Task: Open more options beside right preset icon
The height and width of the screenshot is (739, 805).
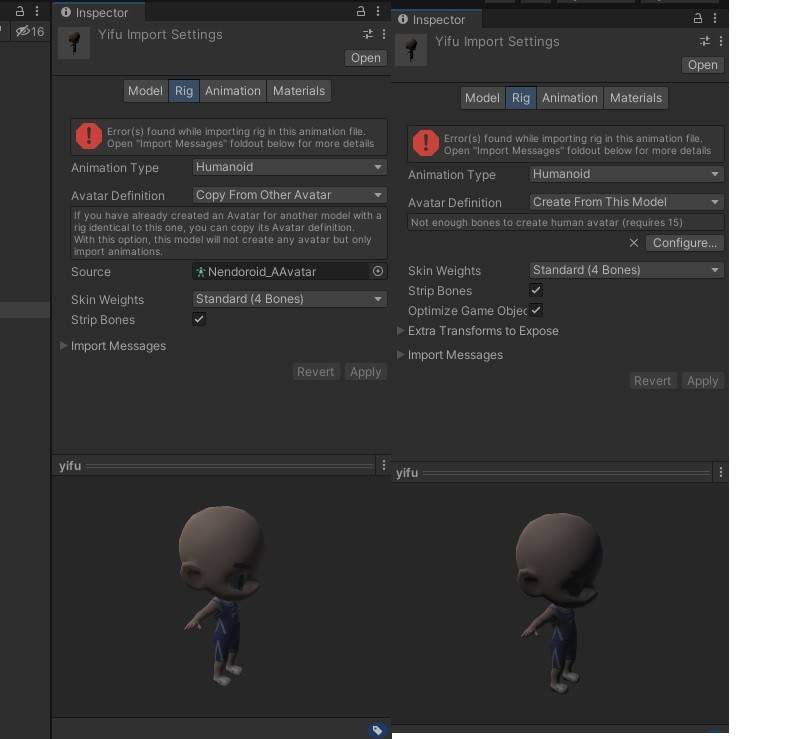Action: [721, 41]
